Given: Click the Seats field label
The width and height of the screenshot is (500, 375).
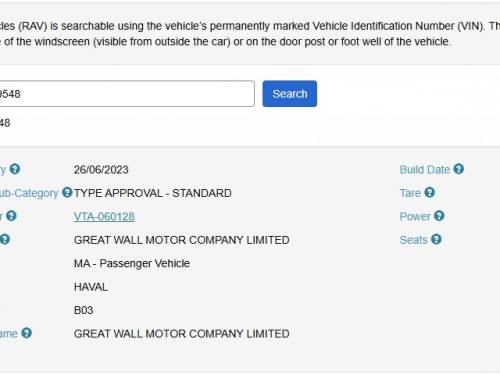Looking at the screenshot, I should pyautogui.click(x=414, y=240).
